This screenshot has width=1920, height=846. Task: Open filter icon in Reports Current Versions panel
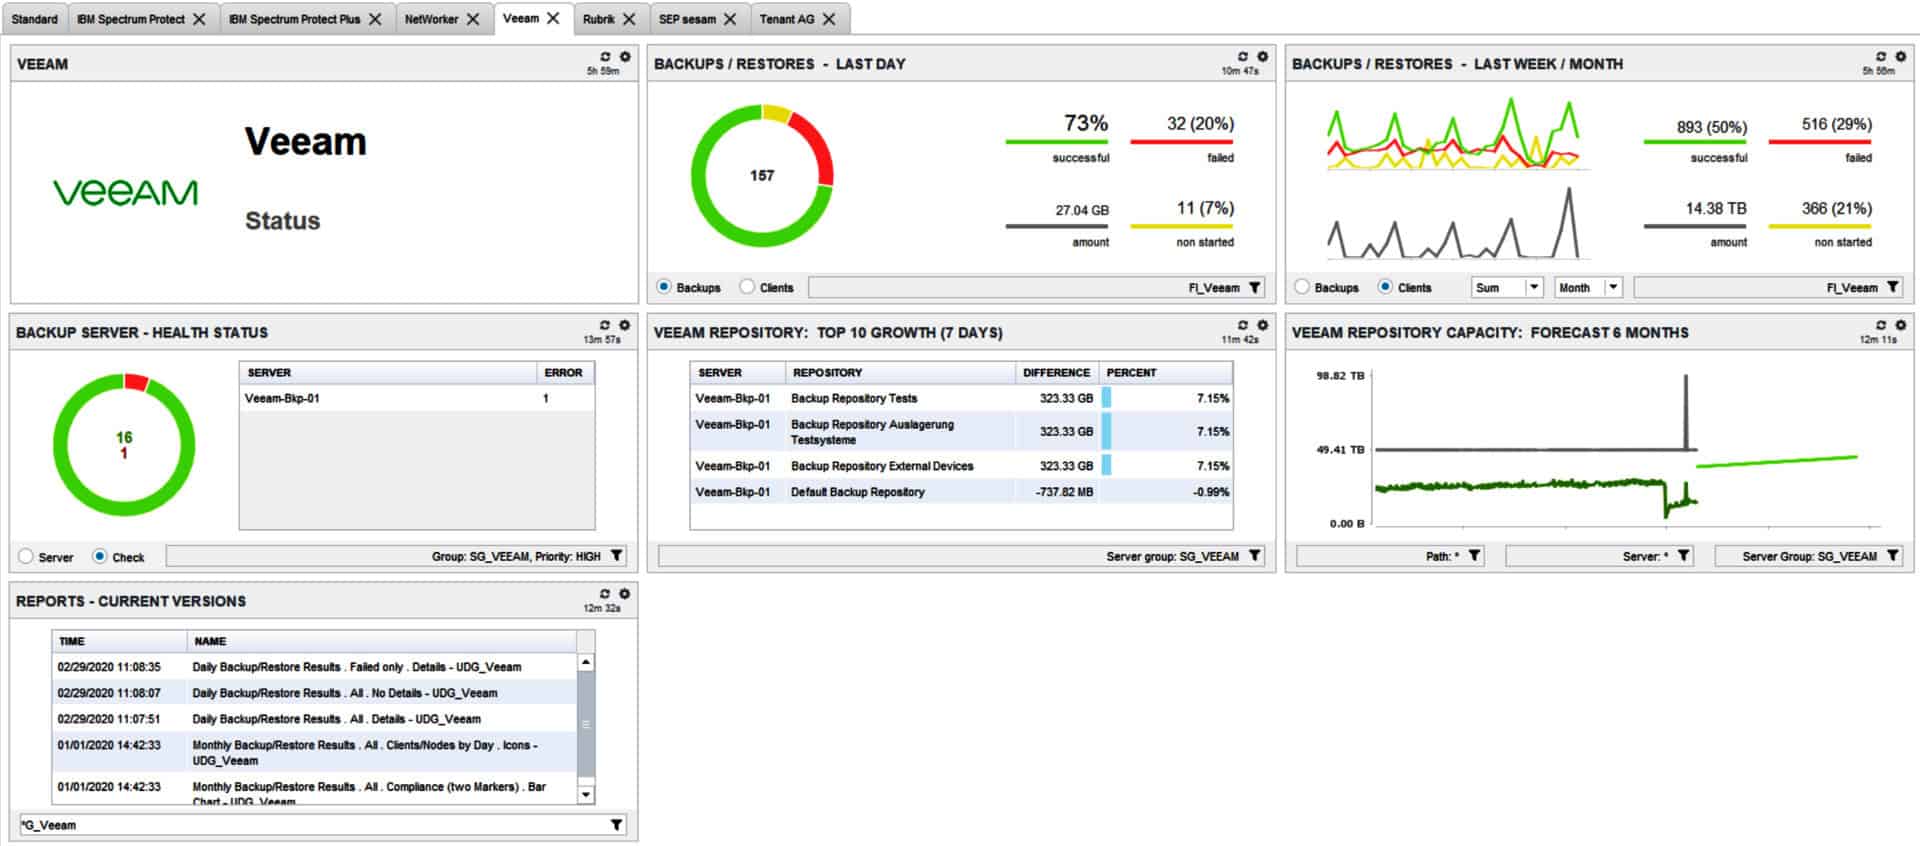tap(616, 825)
